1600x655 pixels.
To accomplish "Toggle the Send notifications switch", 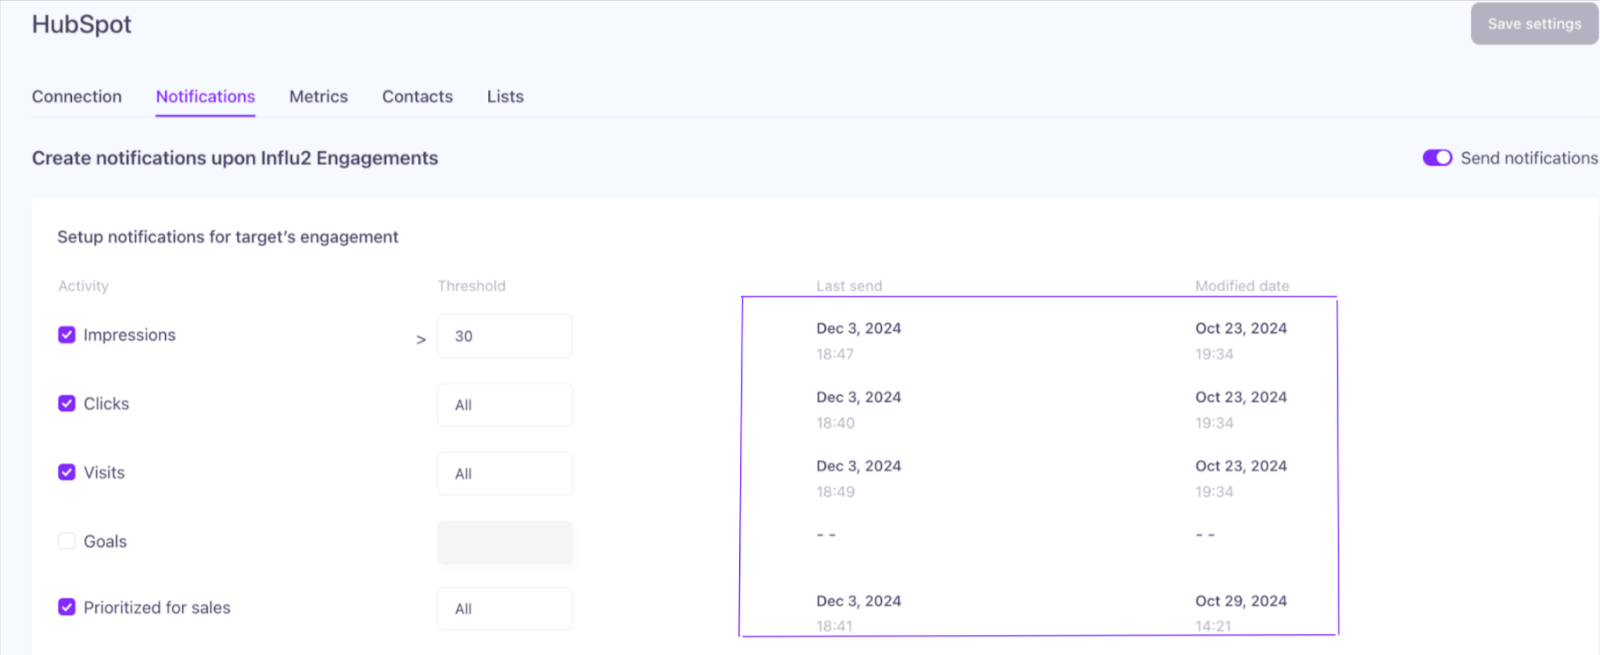I will click(1437, 158).
